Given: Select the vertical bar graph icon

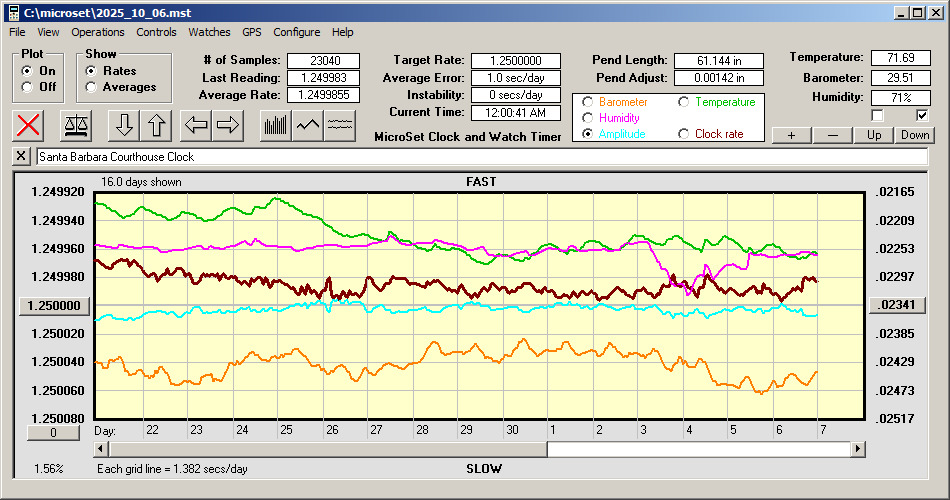Looking at the screenshot, I should tap(275, 125).
